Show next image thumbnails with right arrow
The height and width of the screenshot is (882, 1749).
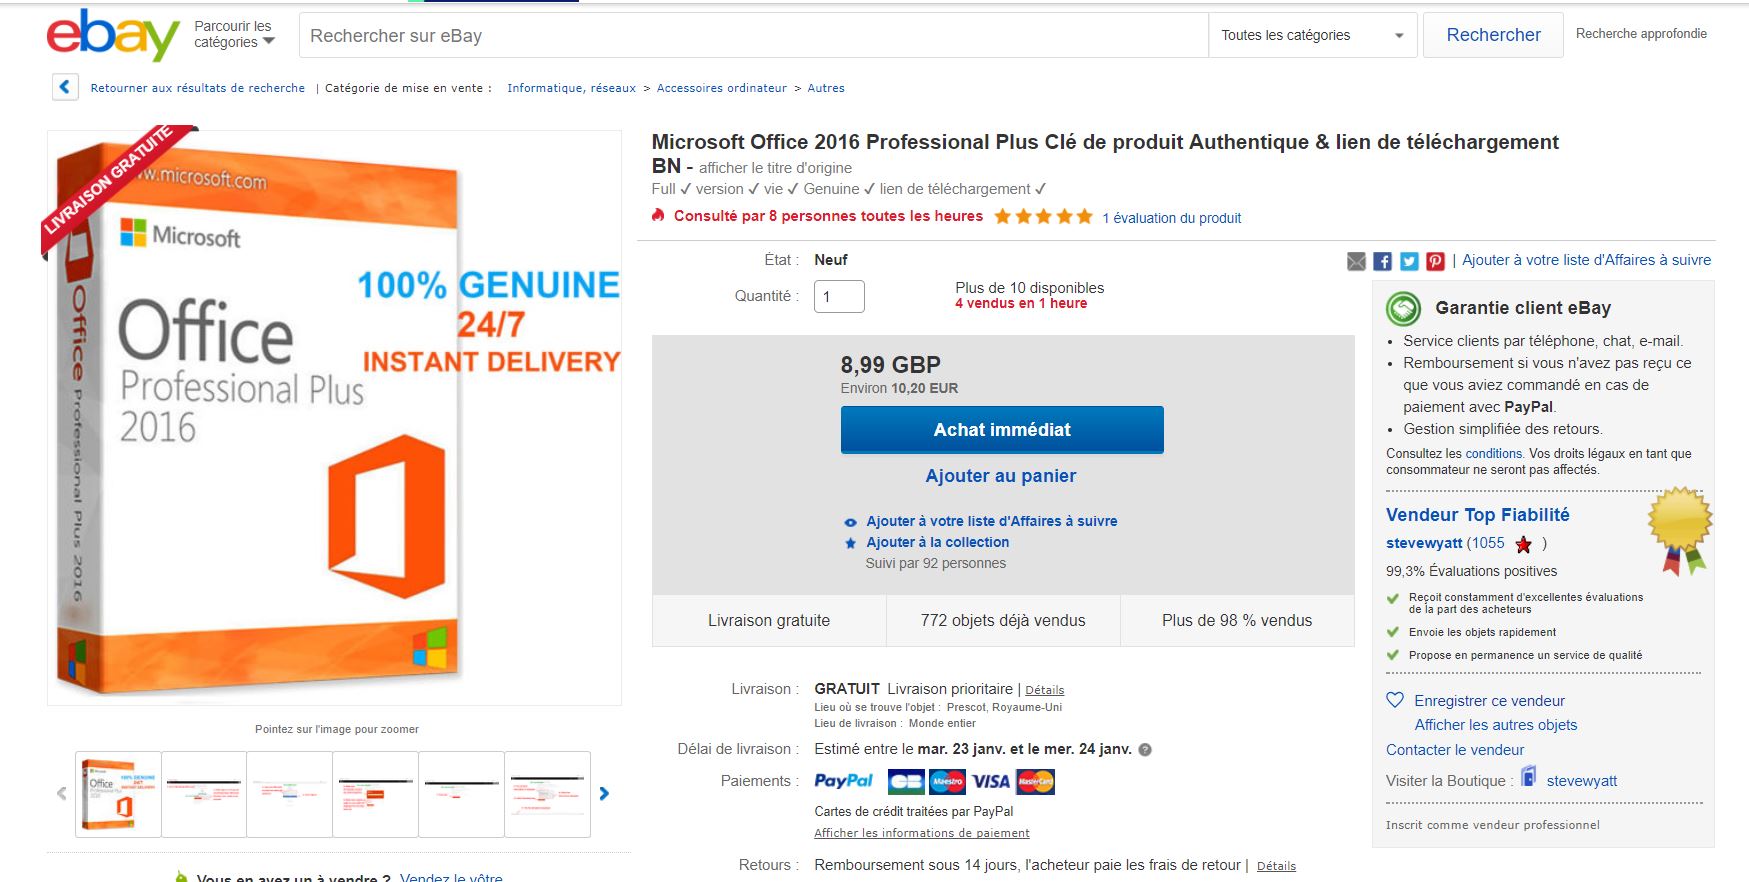[x=603, y=794]
